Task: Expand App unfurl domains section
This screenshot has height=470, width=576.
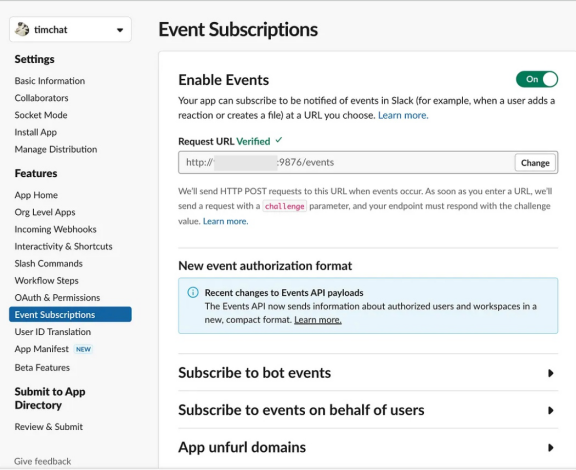Action: point(368,447)
